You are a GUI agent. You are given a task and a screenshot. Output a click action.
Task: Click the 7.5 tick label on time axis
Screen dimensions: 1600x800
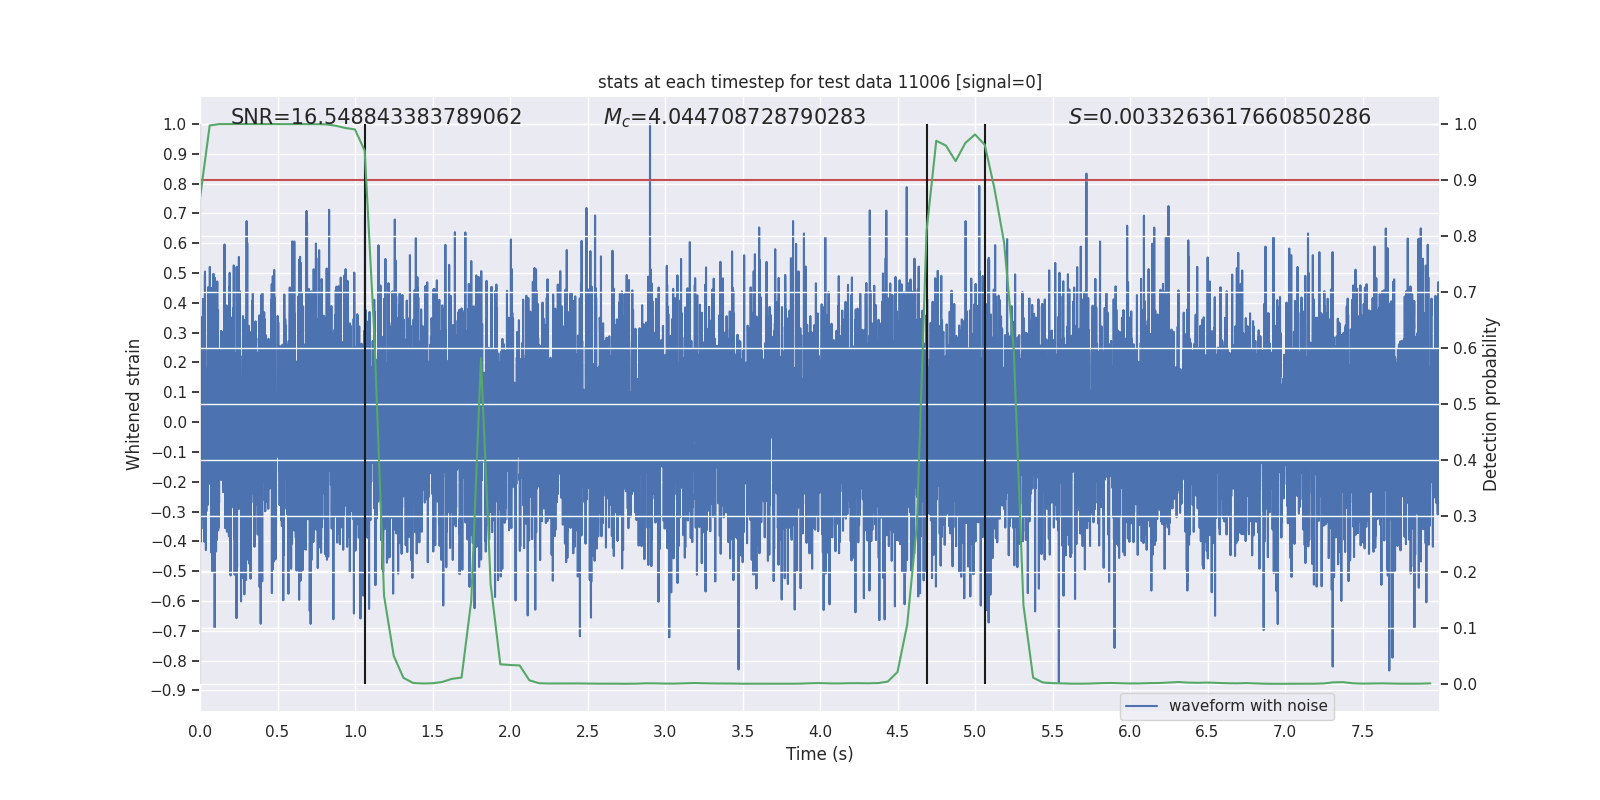pyautogui.click(x=1362, y=732)
